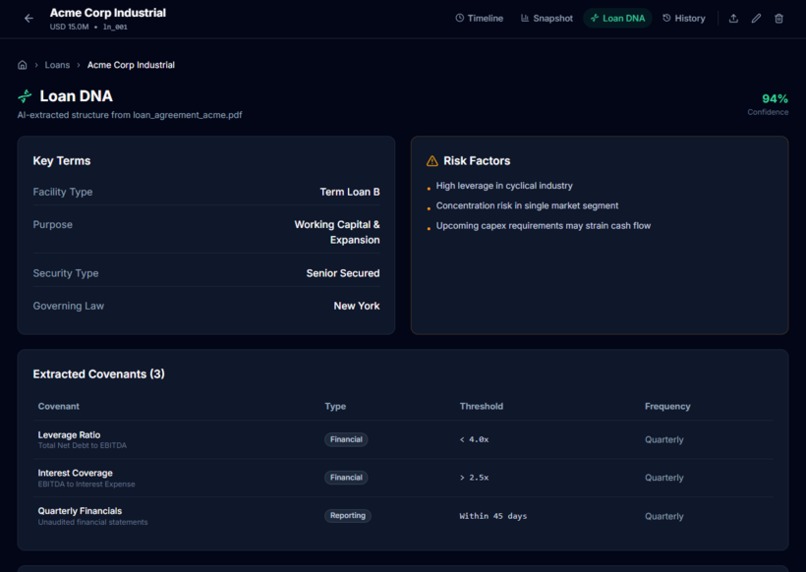Click the Facility Type label

tap(63, 192)
